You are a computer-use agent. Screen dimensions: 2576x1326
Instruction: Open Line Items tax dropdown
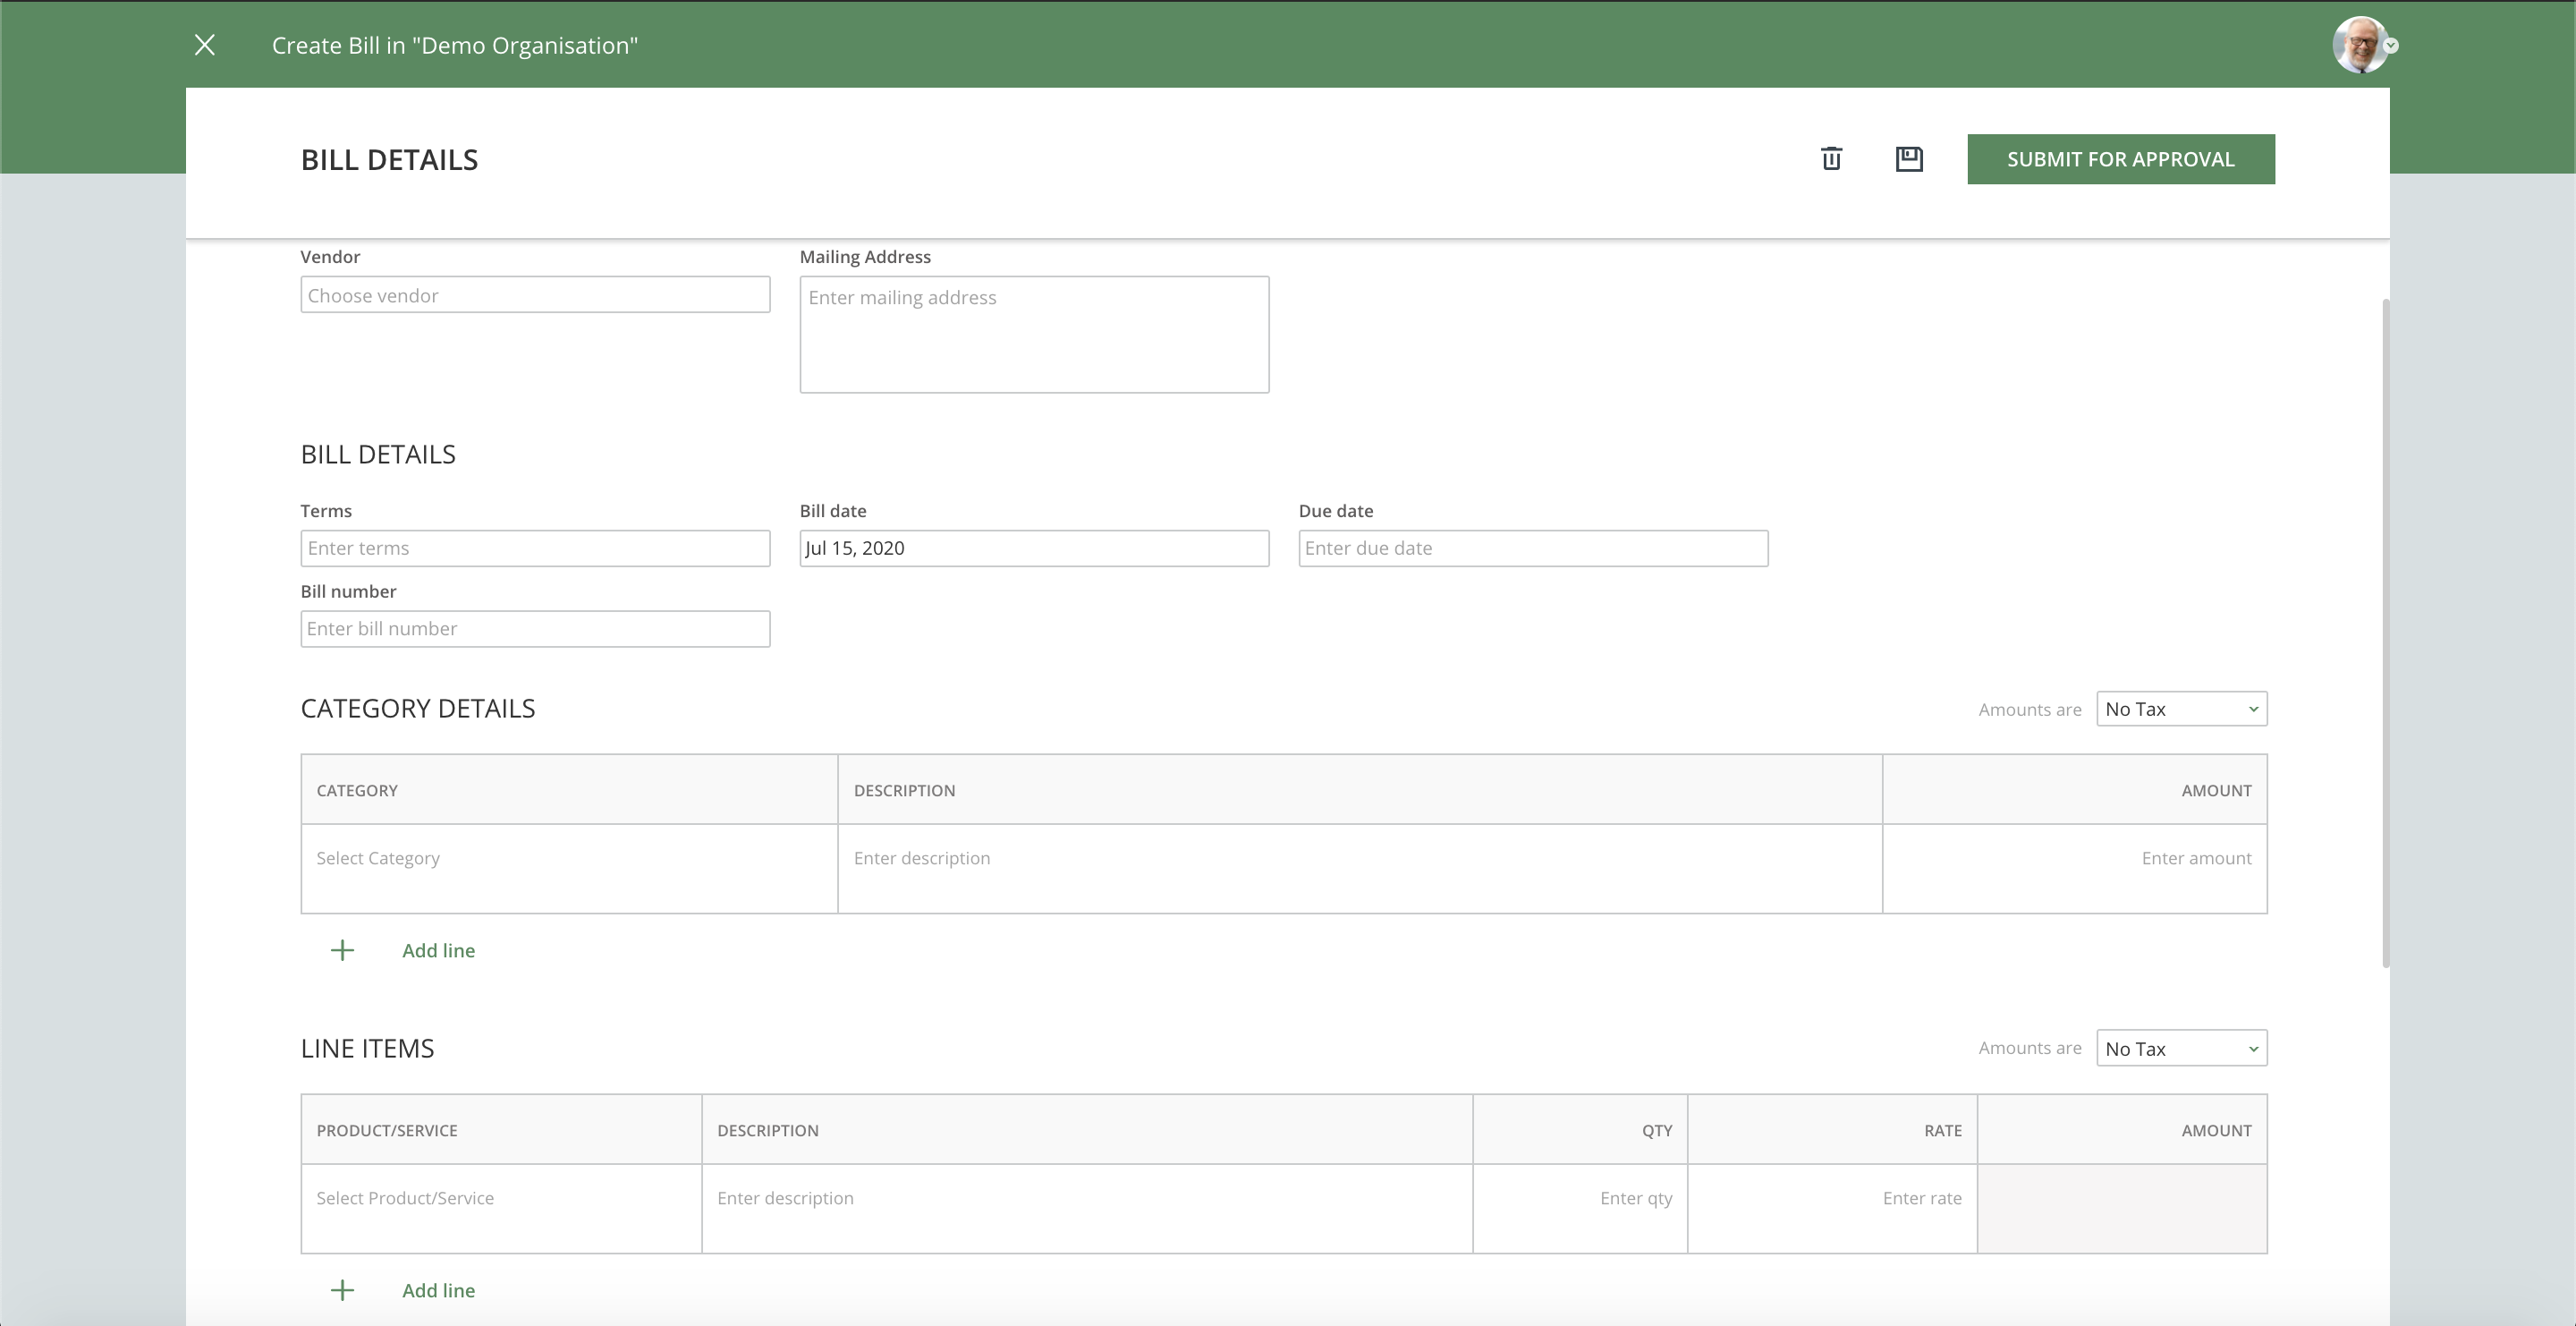pyautogui.click(x=2180, y=1048)
